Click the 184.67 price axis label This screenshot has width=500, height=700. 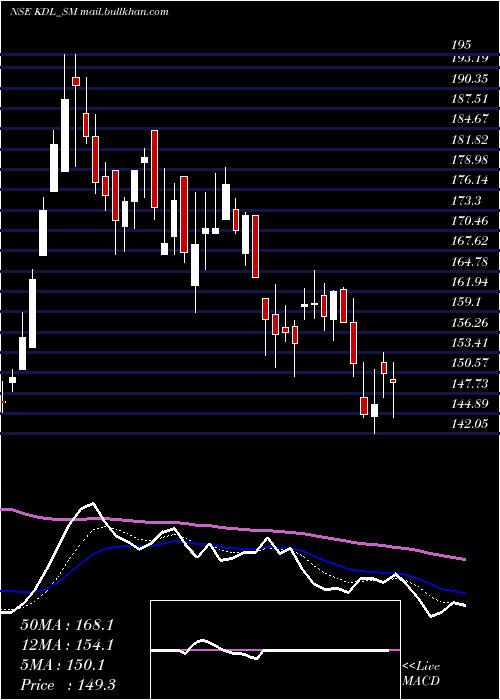click(469, 119)
